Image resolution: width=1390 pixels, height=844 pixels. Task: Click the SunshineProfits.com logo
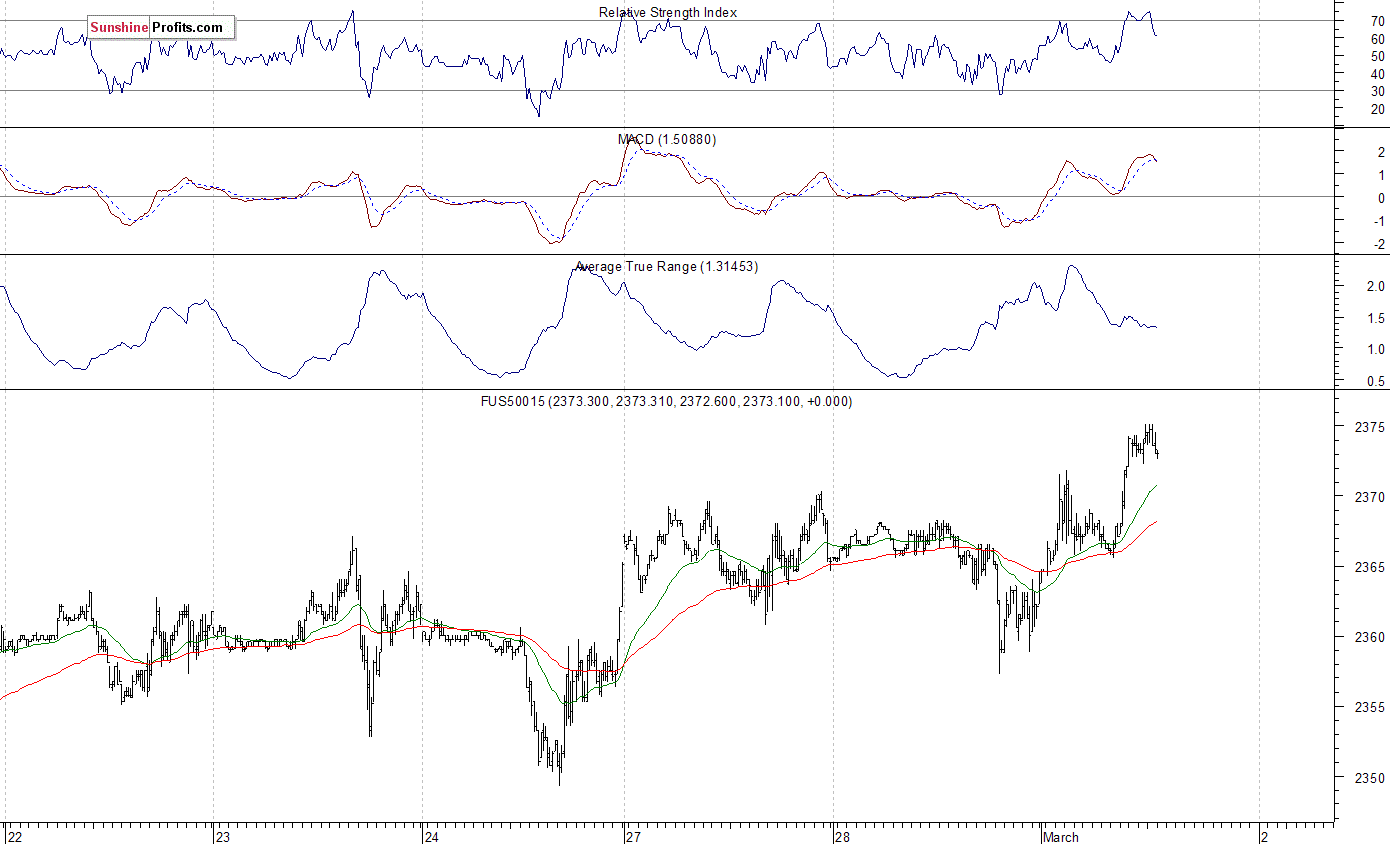(161, 27)
